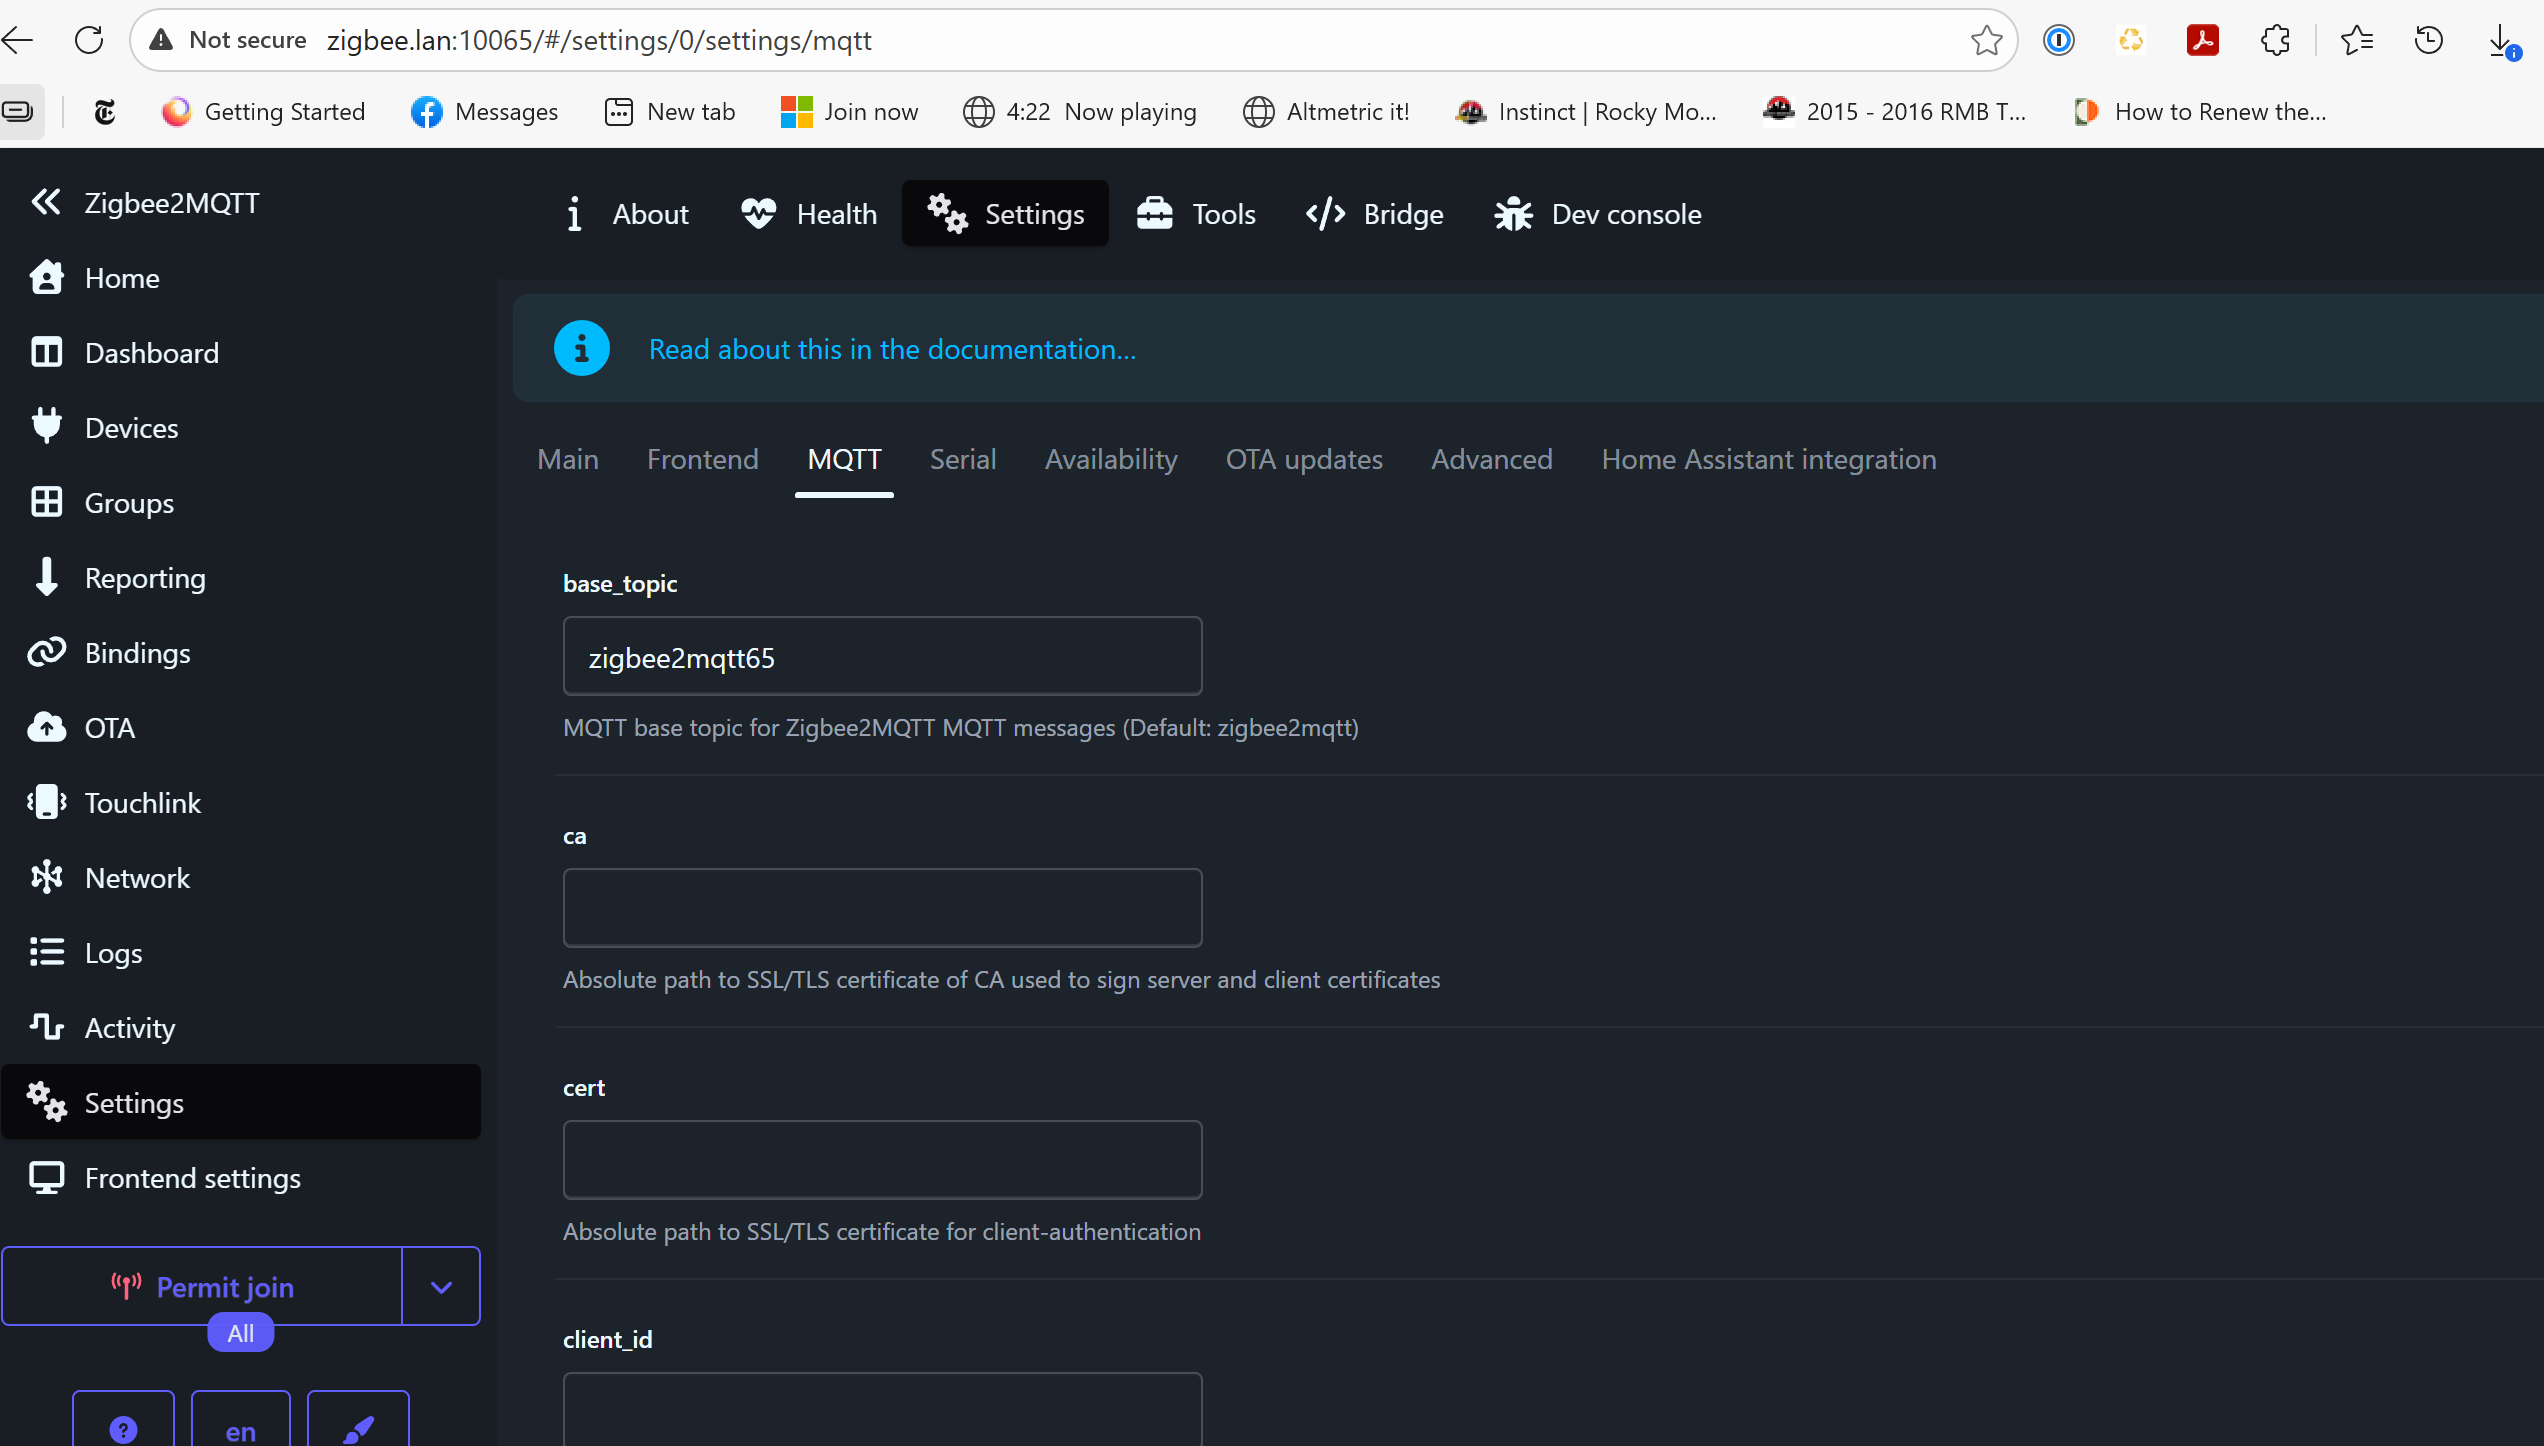This screenshot has width=2544, height=1446.
Task: Focus the ca certificate path field
Action: coord(882,908)
